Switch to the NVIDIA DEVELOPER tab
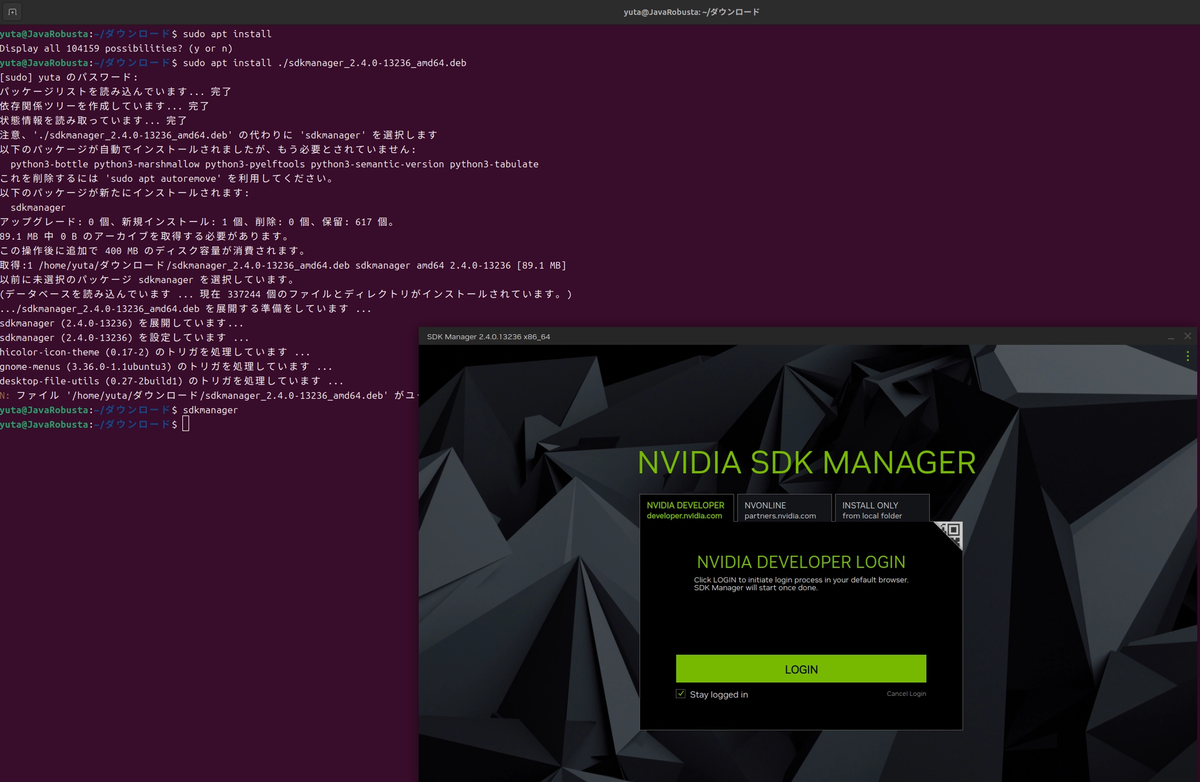The width and height of the screenshot is (1200, 782). pos(687,510)
